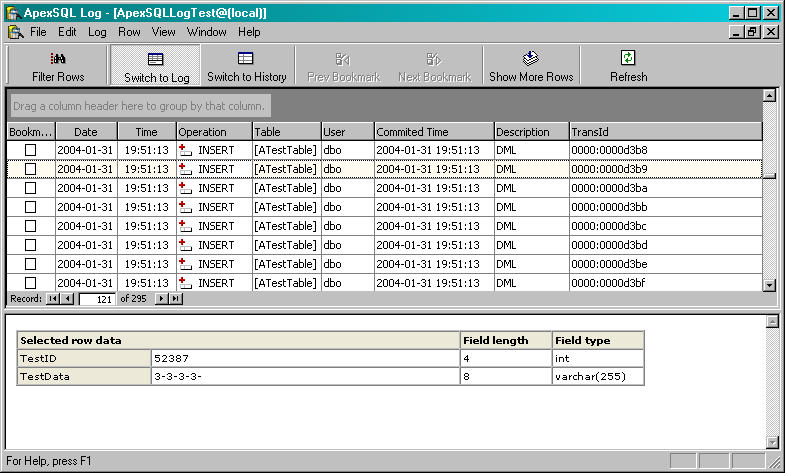This screenshot has width=785, height=473.
Task: Toggle bookmark for row 0000:0000d3ba
Action: click(31, 188)
